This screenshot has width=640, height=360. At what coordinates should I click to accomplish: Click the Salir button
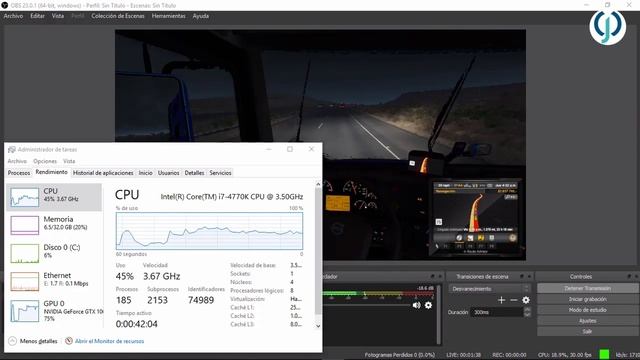coord(587,331)
